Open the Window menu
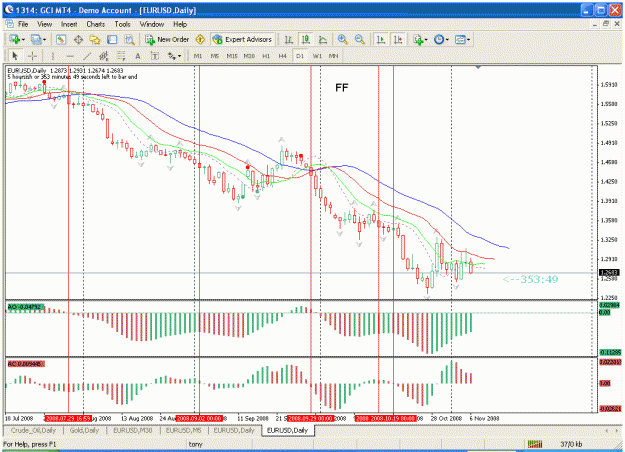This screenshot has height=452, width=625. coord(152,24)
